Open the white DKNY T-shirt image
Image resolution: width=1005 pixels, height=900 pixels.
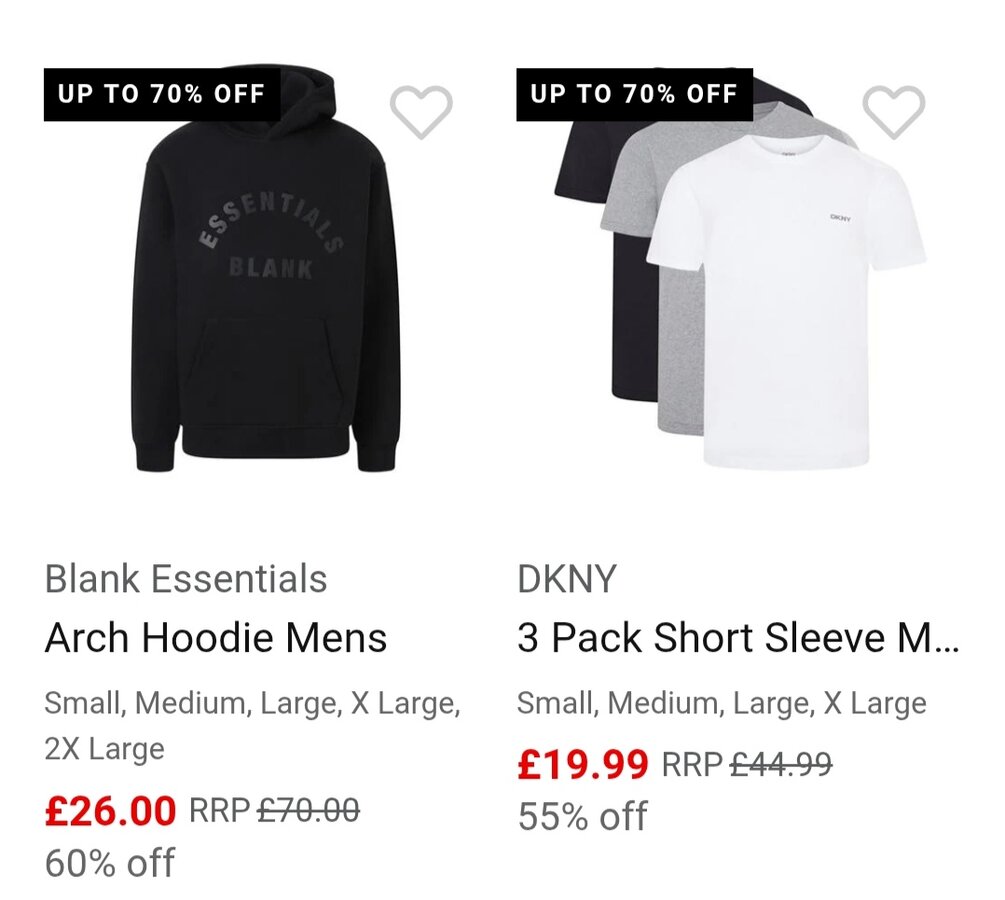coord(790,300)
